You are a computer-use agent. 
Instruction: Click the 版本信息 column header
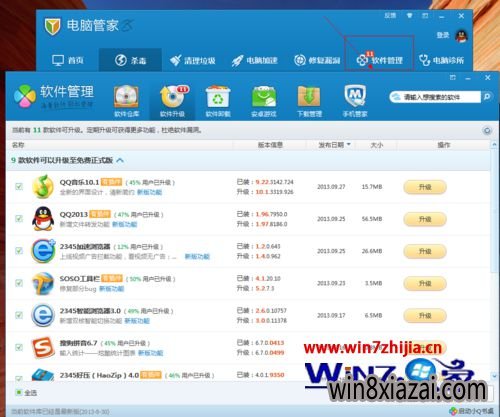(x=270, y=145)
